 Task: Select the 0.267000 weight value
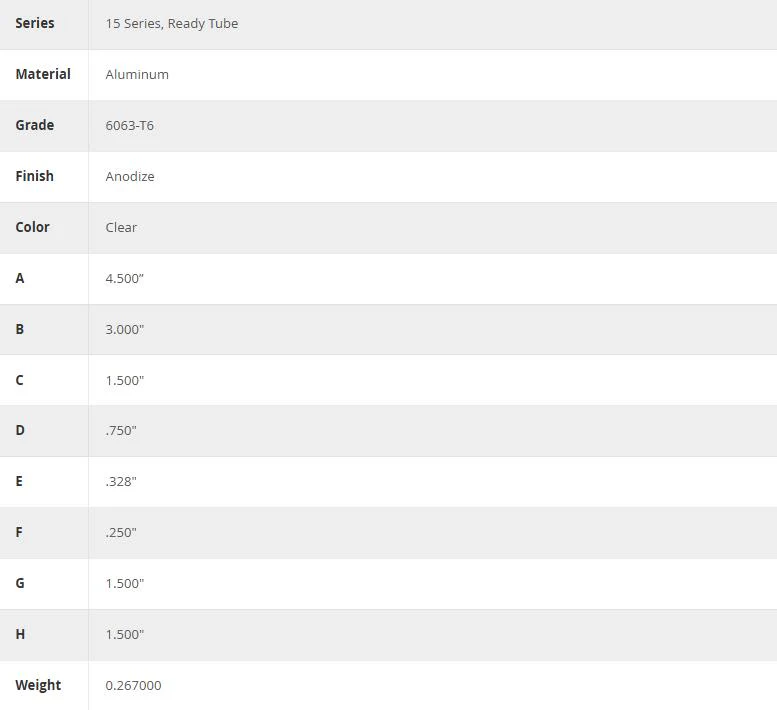pyautogui.click(x=133, y=686)
